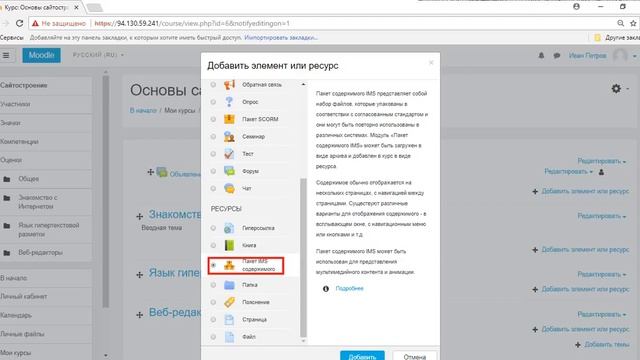The height and width of the screenshot is (360, 640).
Task: Click the Пакет SCORM box icon
Action: pyautogui.click(x=229, y=119)
